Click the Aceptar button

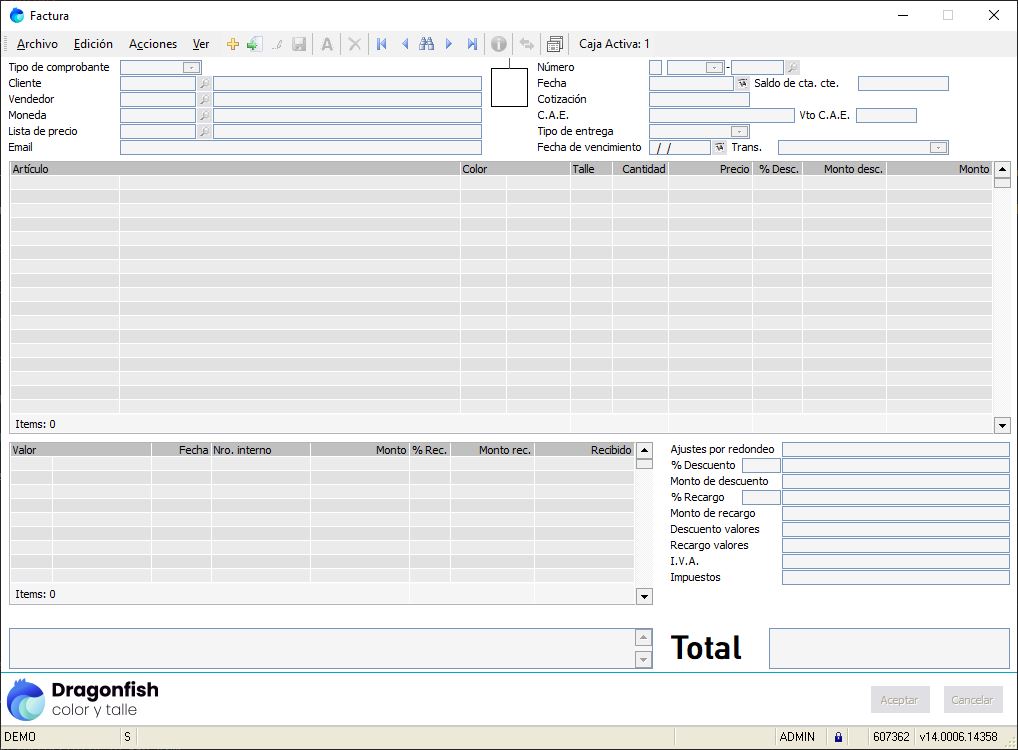900,700
